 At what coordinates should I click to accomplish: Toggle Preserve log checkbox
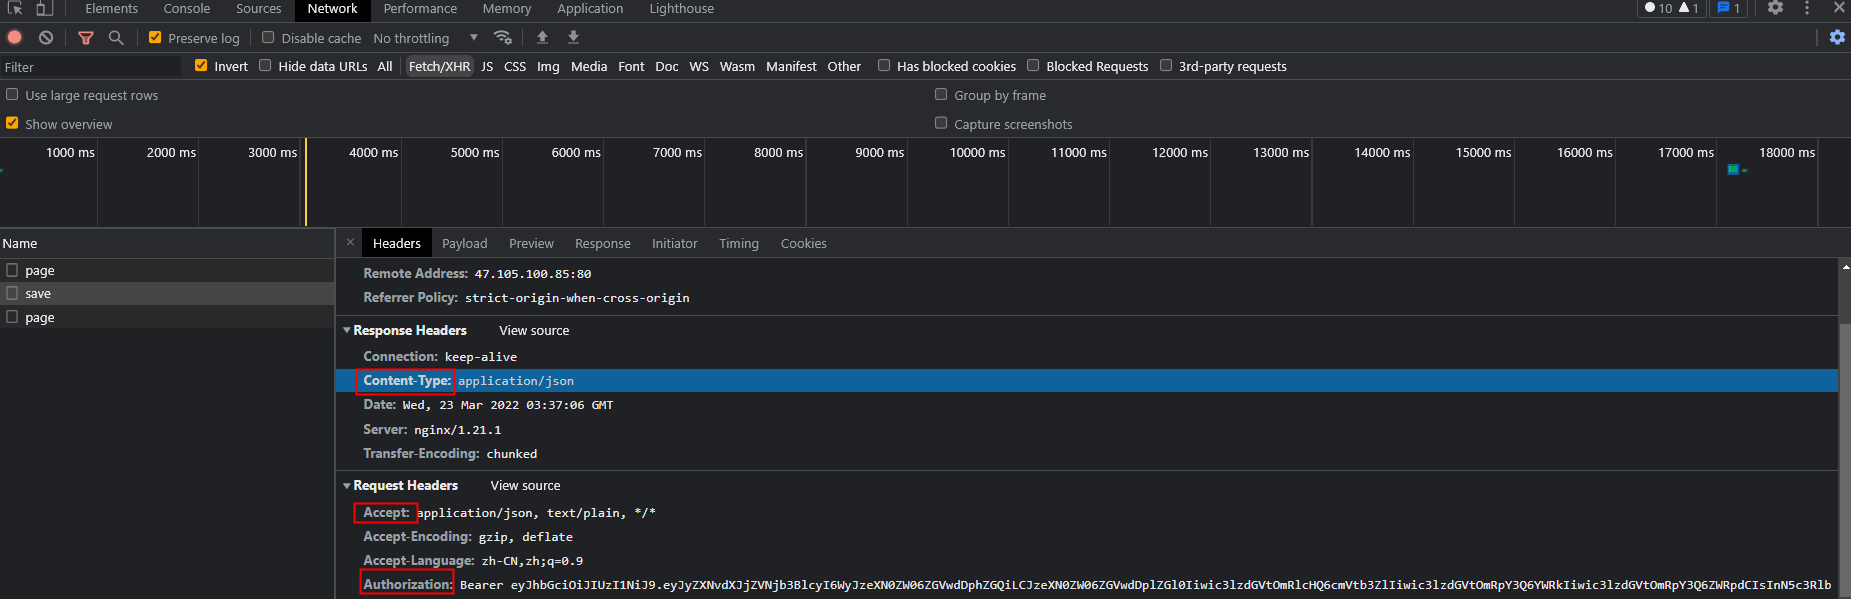click(x=155, y=37)
